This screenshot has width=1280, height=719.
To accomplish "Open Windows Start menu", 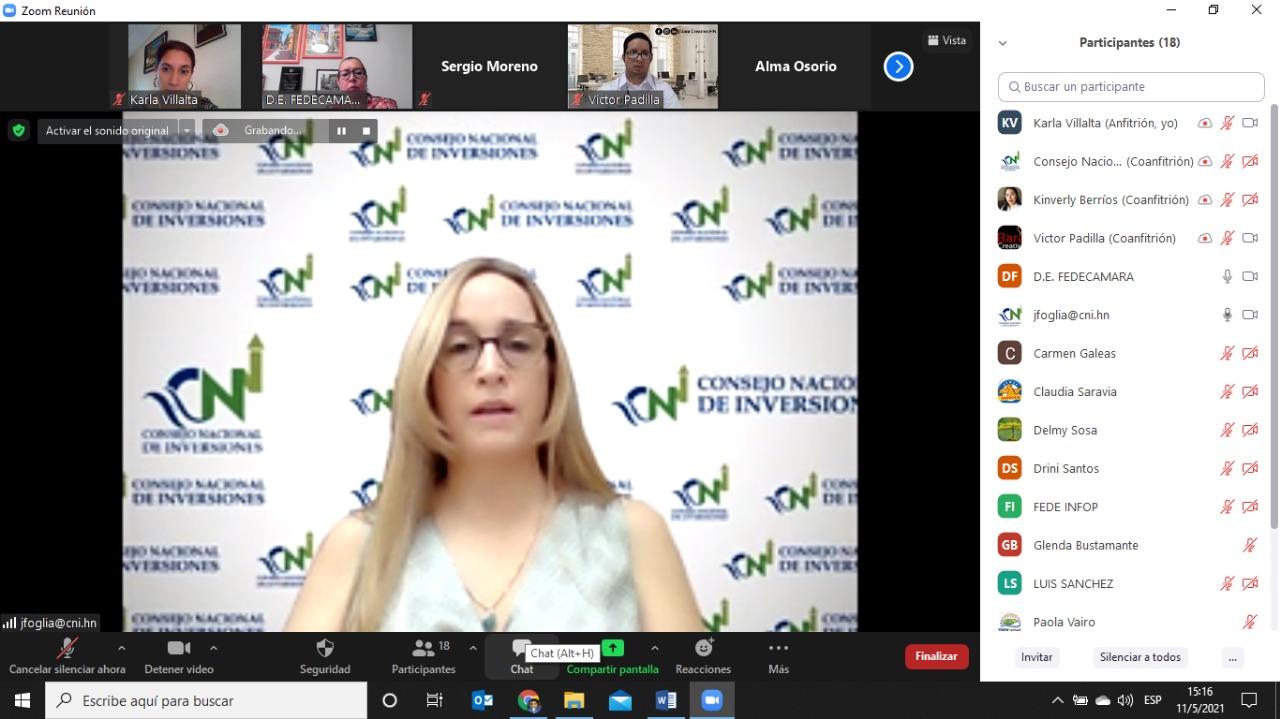I will pyautogui.click(x=22, y=700).
